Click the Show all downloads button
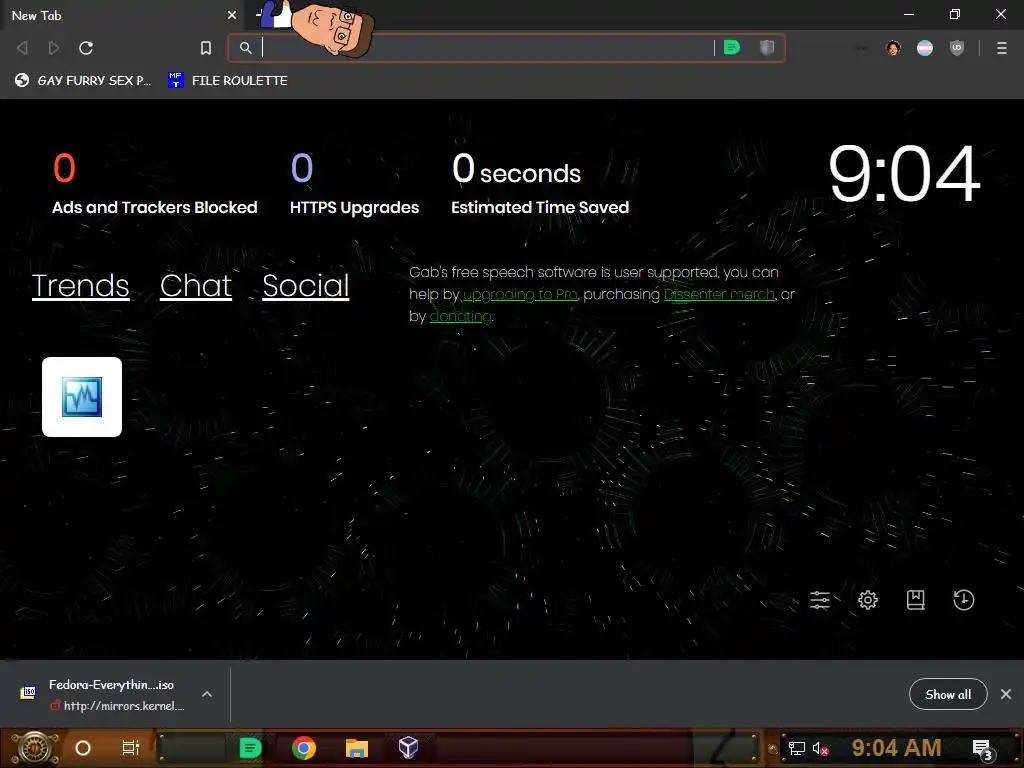This screenshot has height=768, width=1024. coord(948,694)
